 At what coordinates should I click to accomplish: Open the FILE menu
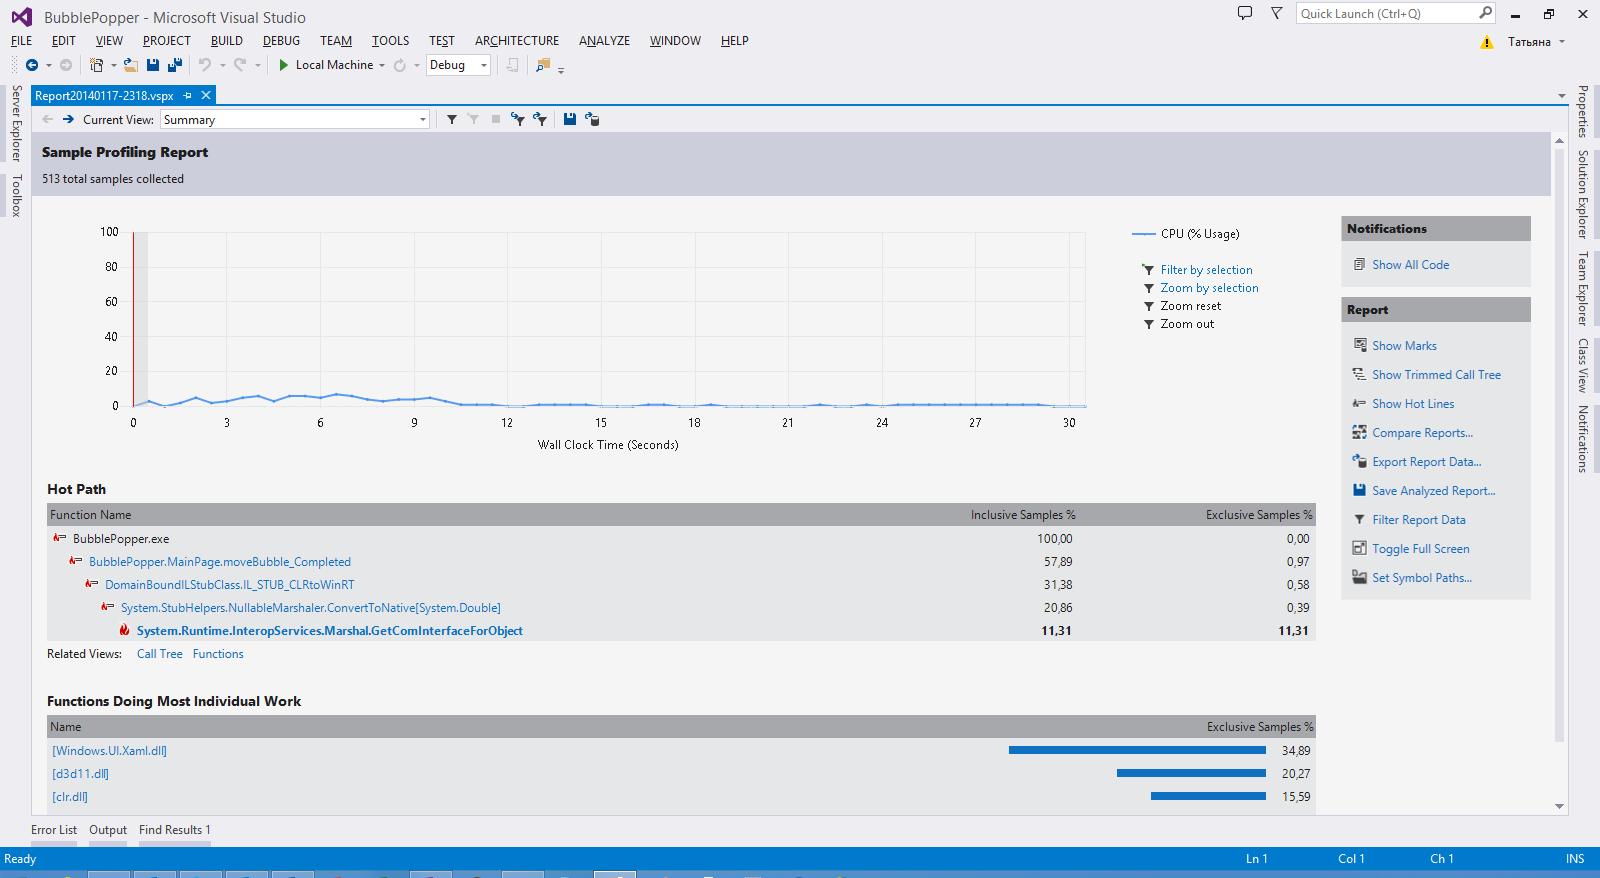coord(21,41)
